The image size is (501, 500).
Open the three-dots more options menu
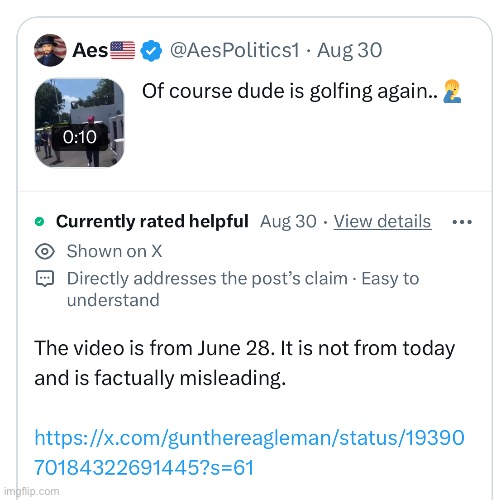point(462,222)
